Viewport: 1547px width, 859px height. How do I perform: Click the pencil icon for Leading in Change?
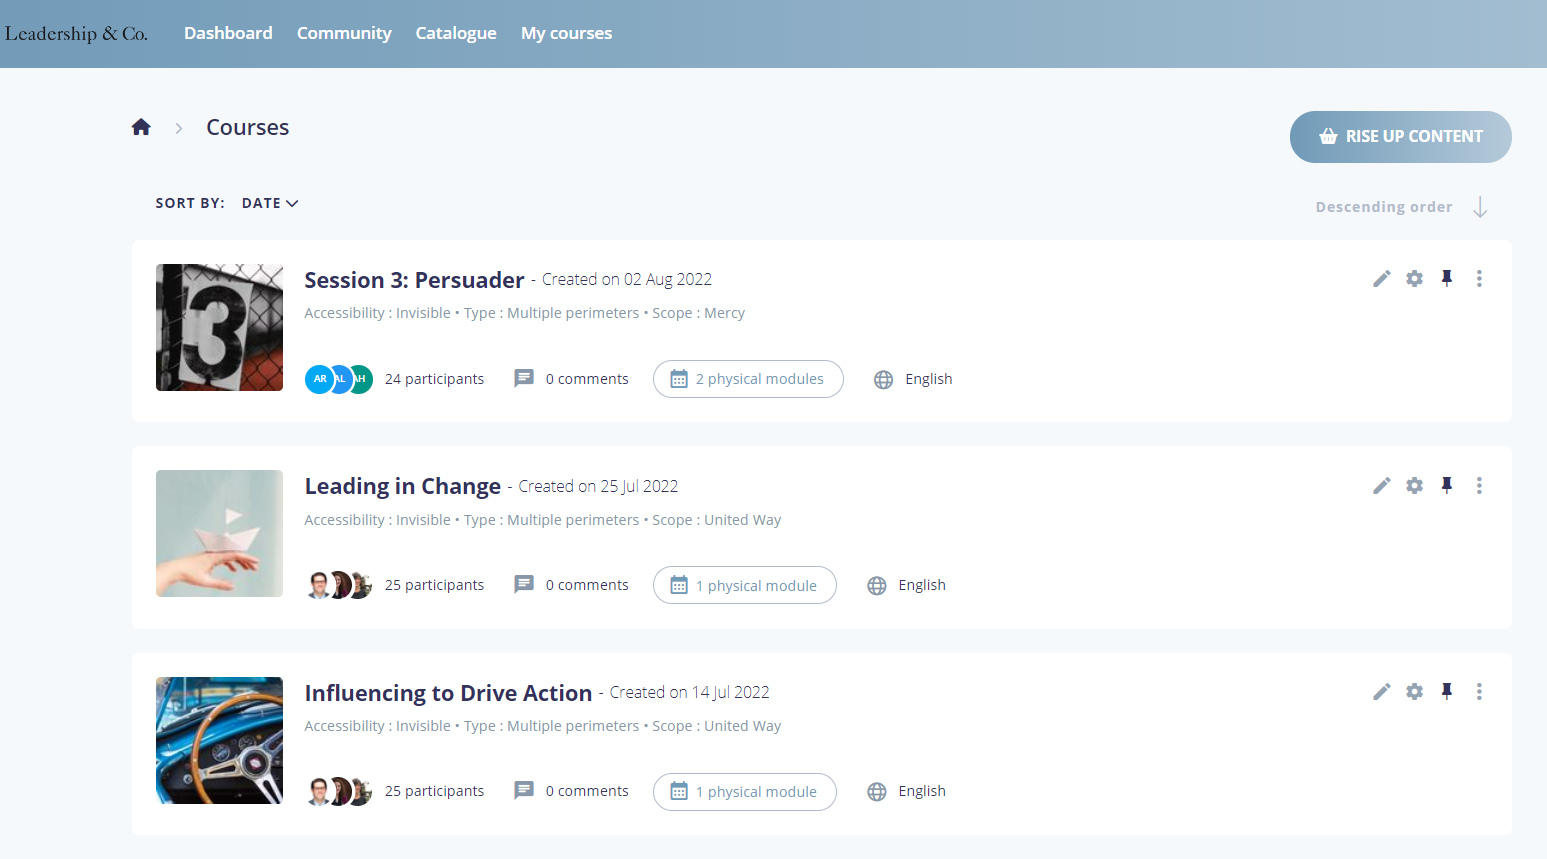(x=1381, y=486)
